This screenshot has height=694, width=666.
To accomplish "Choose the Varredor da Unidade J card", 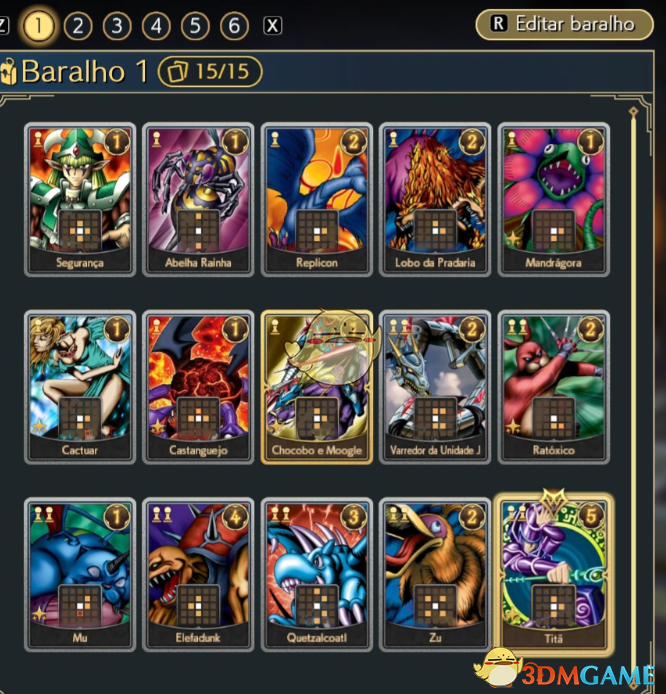I will pyautogui.click(x=435, y=387).
